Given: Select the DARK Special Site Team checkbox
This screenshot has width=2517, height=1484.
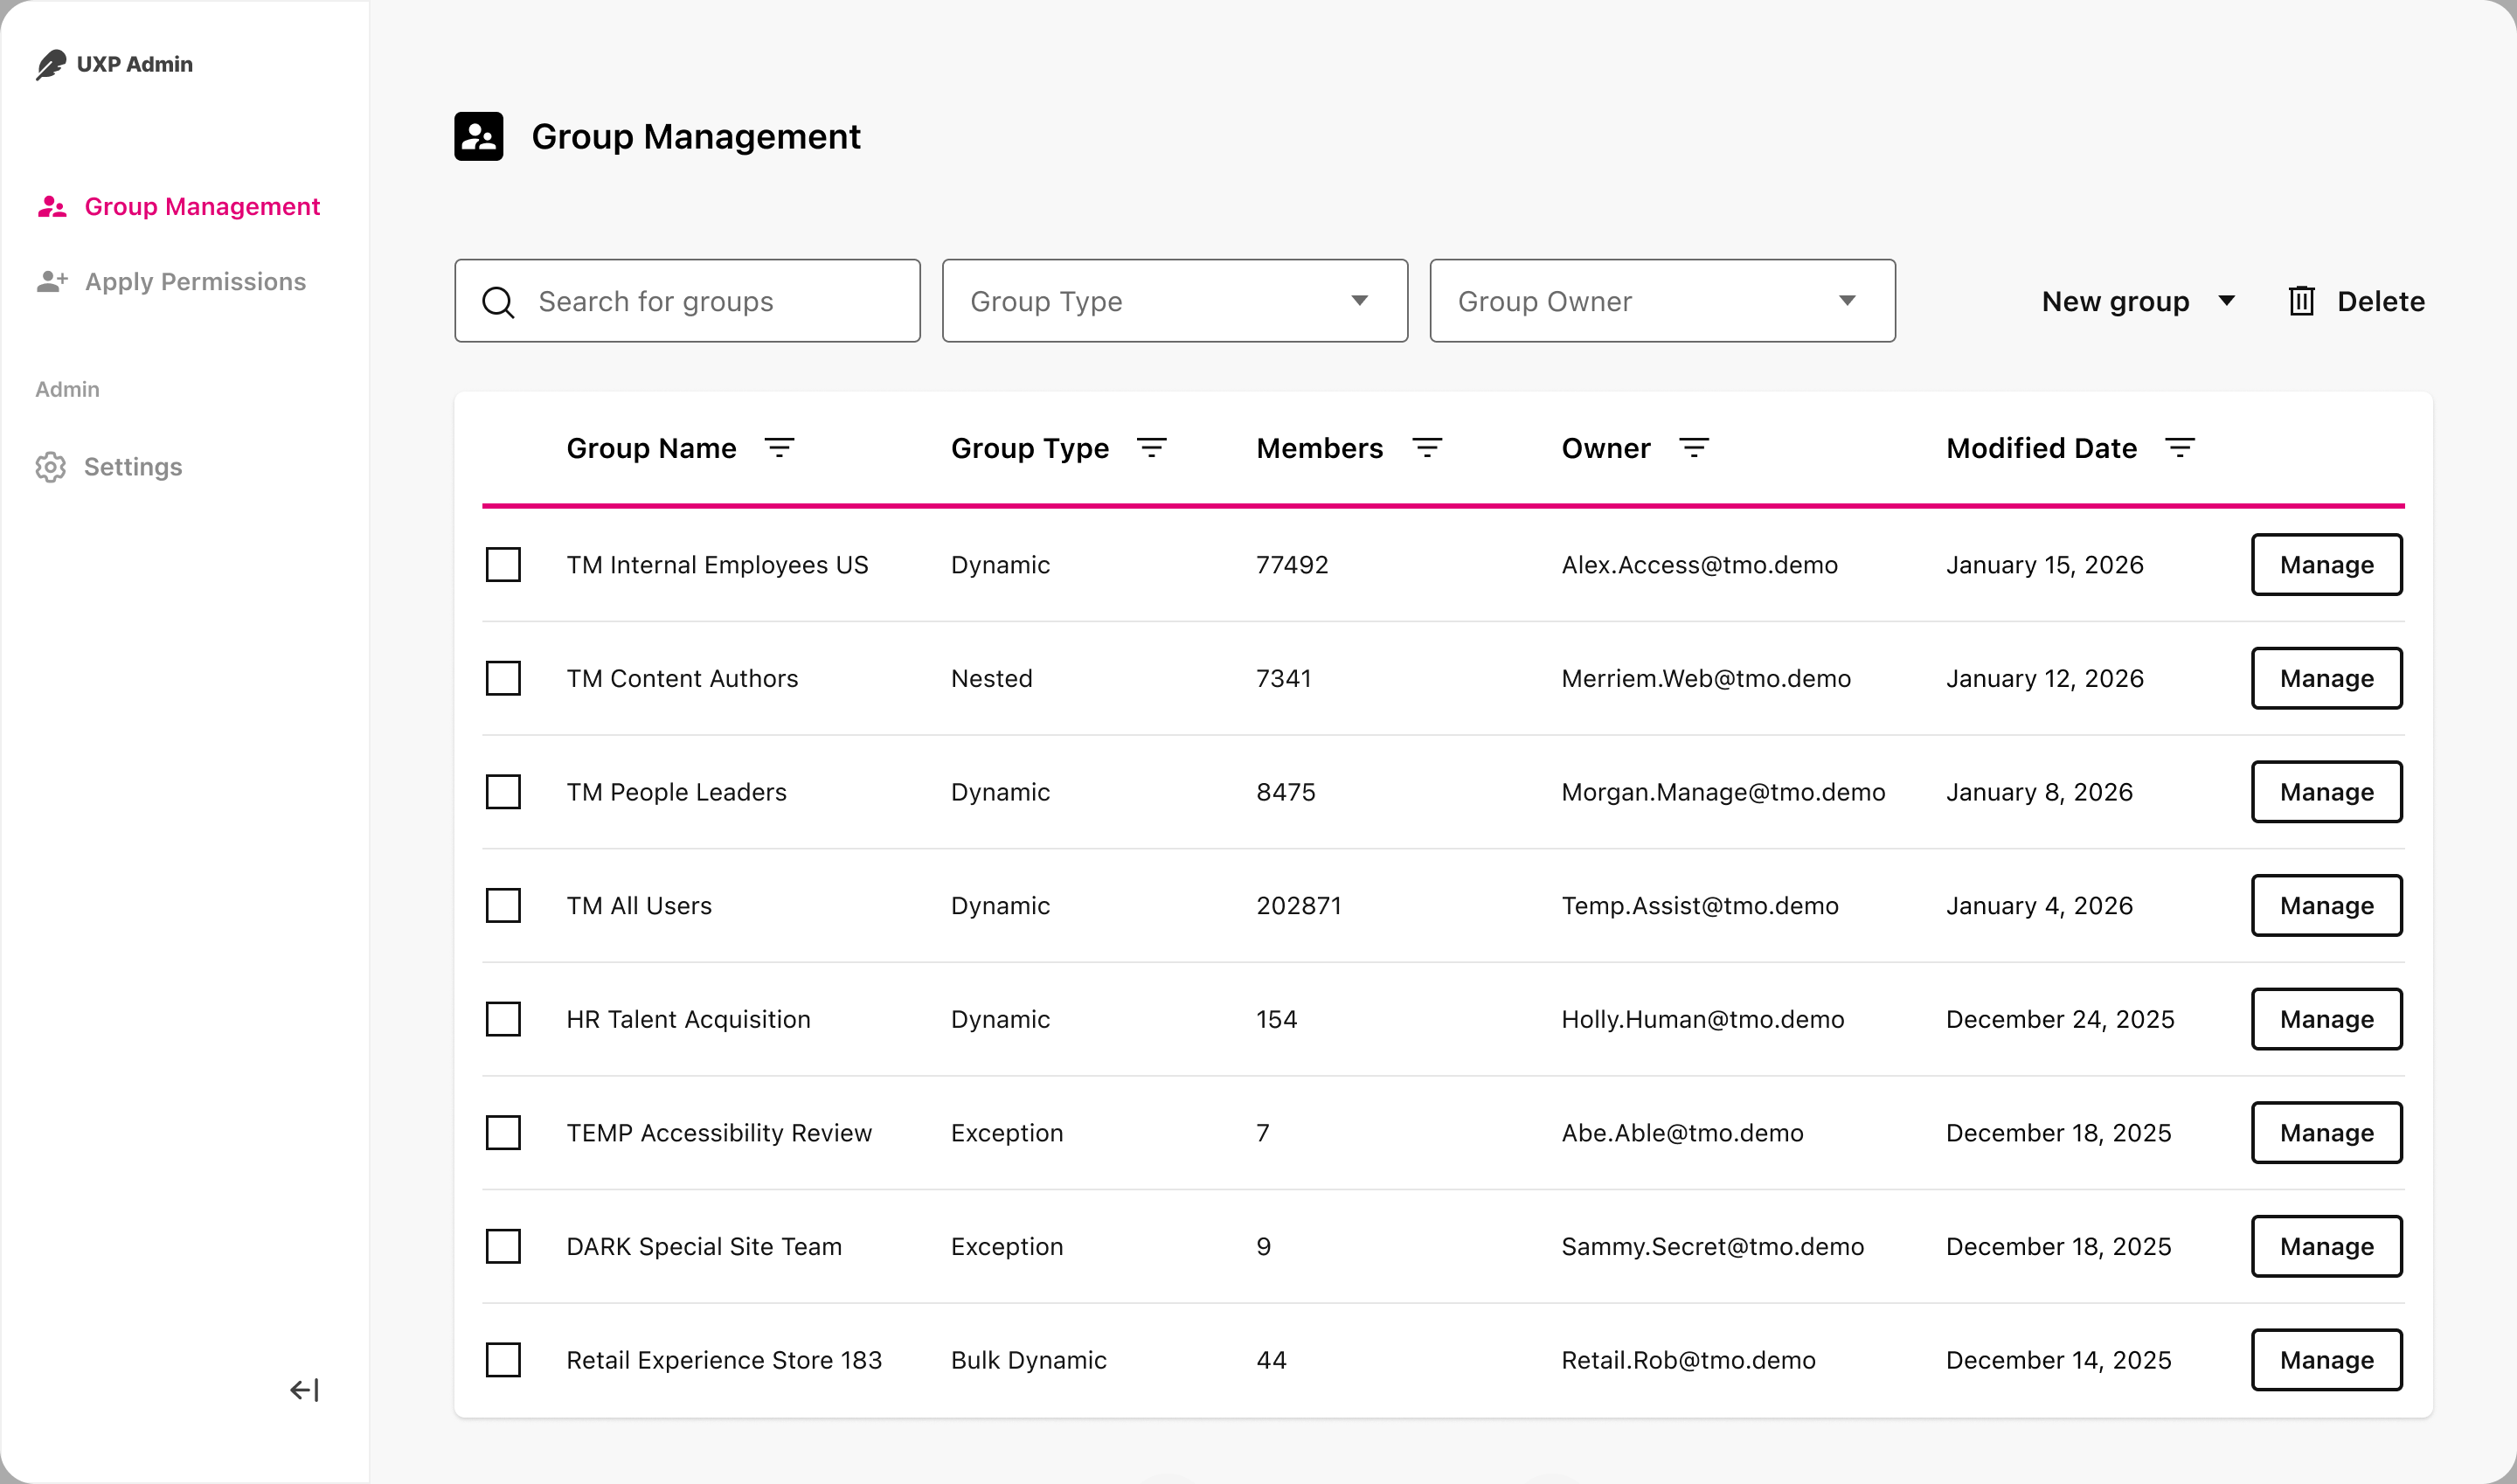Looking at the screenshot, I should (x=503, y=1247).
